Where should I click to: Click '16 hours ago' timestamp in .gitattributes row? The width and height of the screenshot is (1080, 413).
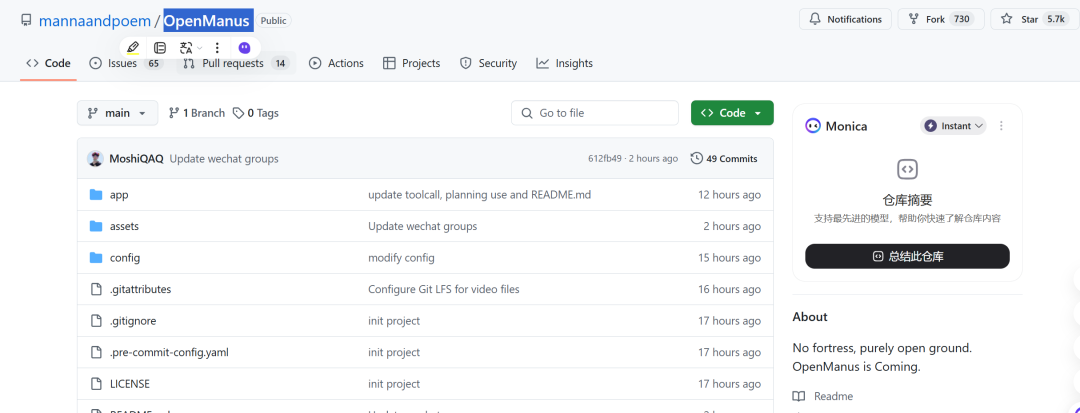coord(729,289)
